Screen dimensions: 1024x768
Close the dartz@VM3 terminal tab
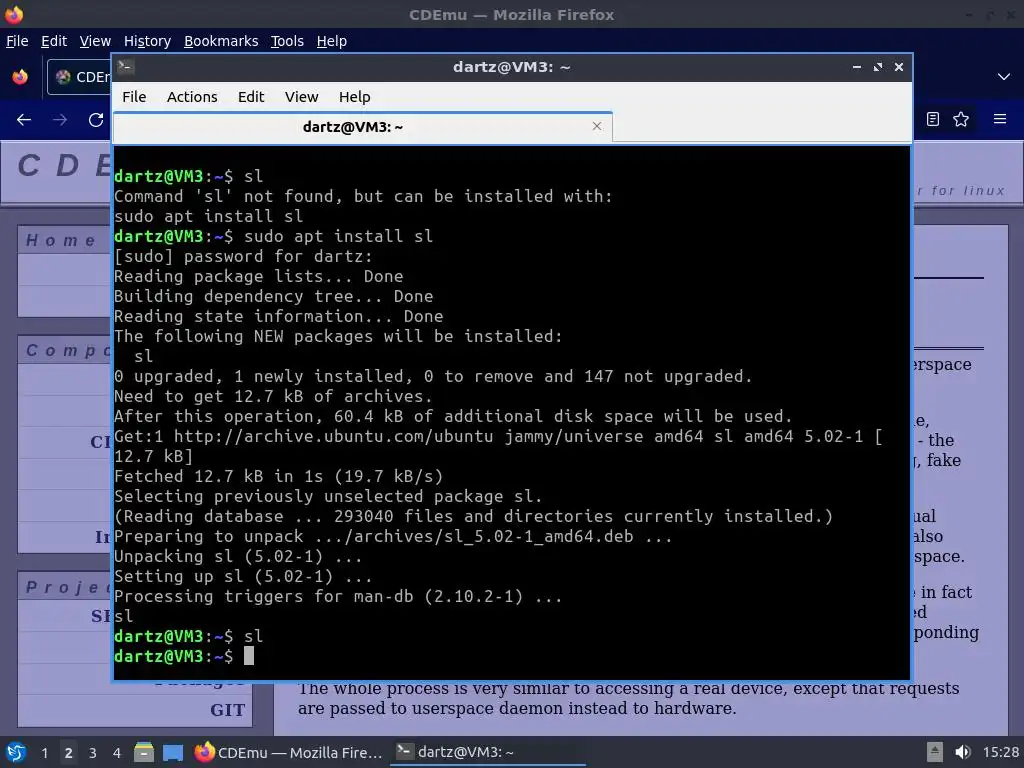pos(597,126)
